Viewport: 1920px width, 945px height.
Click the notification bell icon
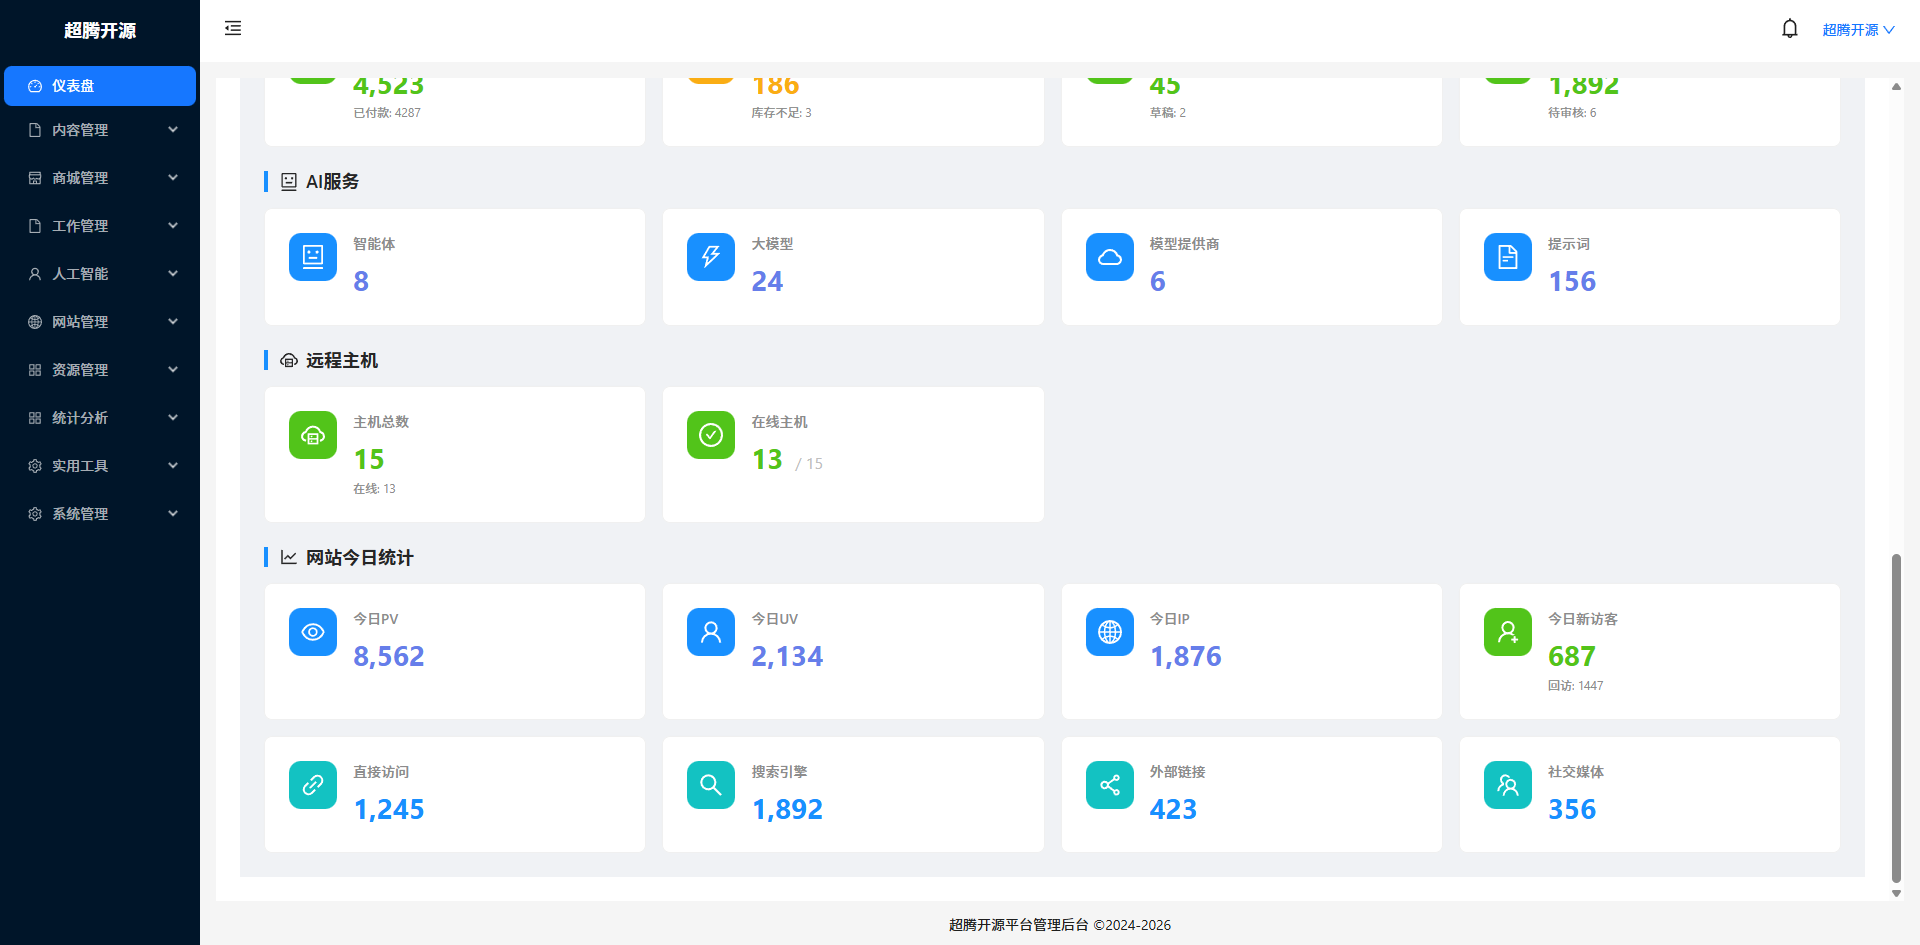(1789, 29)
